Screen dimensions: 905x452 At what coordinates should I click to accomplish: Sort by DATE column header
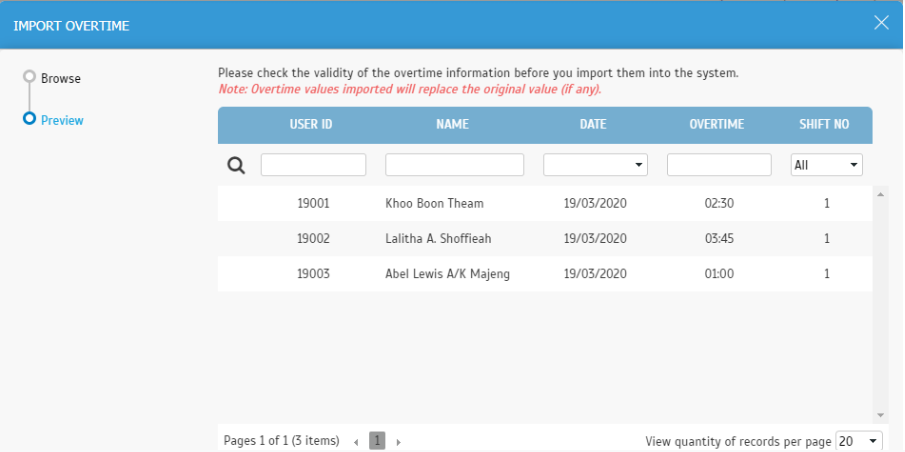tap(593, 124)
